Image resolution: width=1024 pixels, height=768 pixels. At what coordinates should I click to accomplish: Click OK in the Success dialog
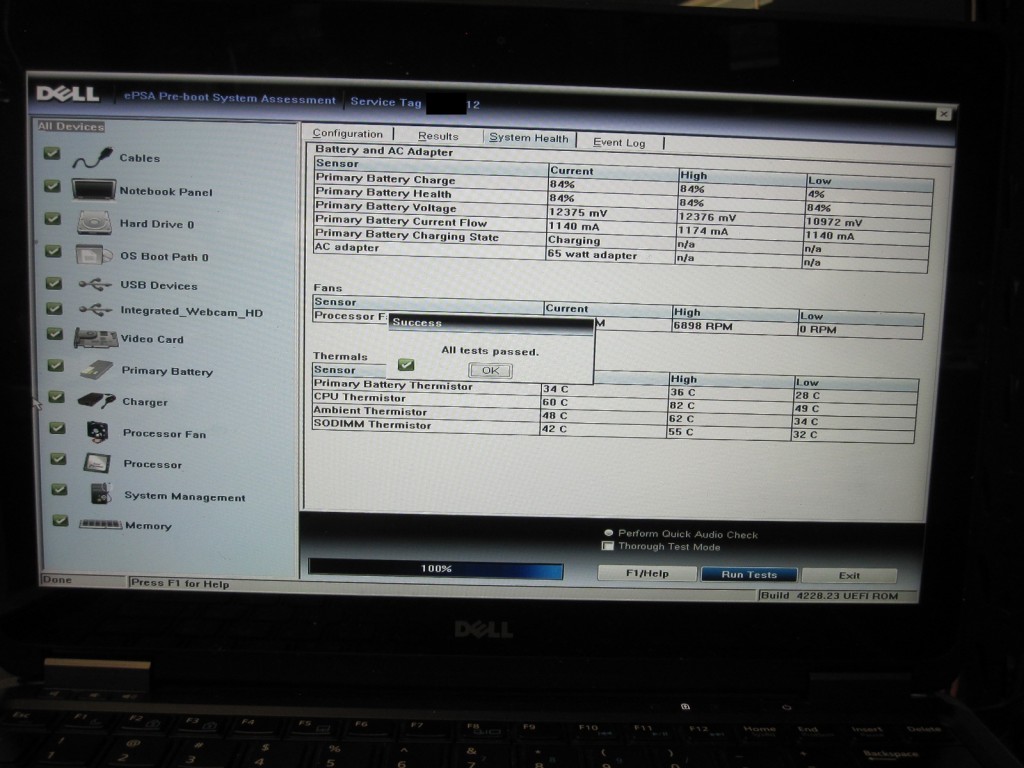pyautogui.click(x=490, y=370)
